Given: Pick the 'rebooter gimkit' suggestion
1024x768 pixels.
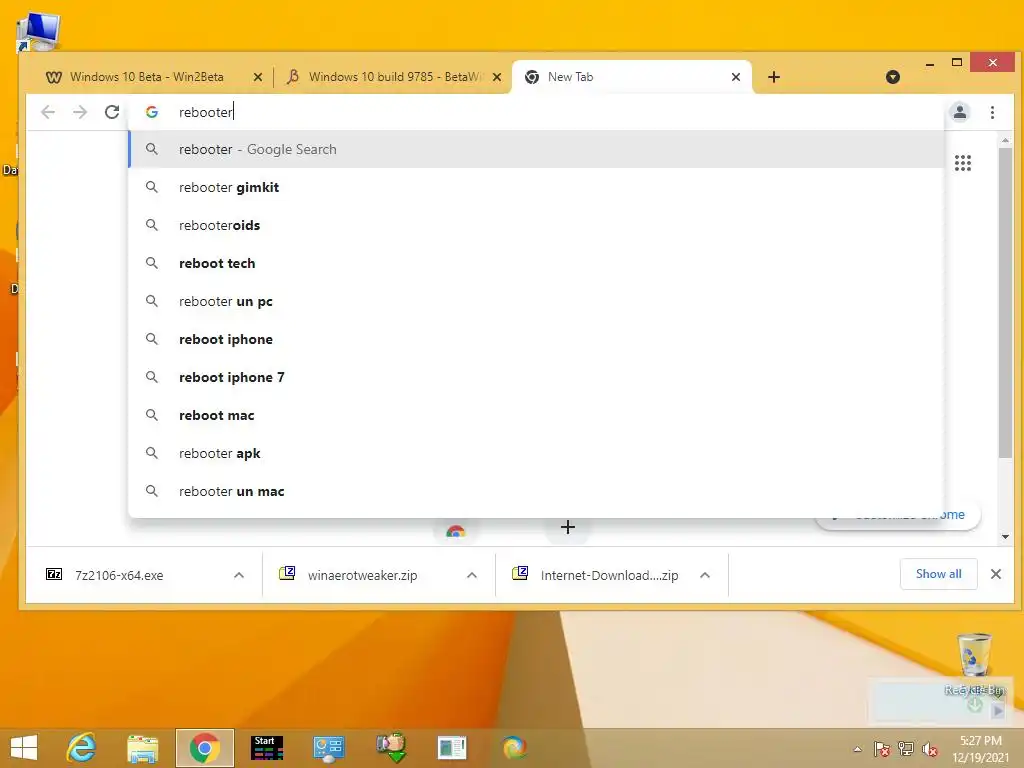Looking at the screenshot, I should [536, 187].
